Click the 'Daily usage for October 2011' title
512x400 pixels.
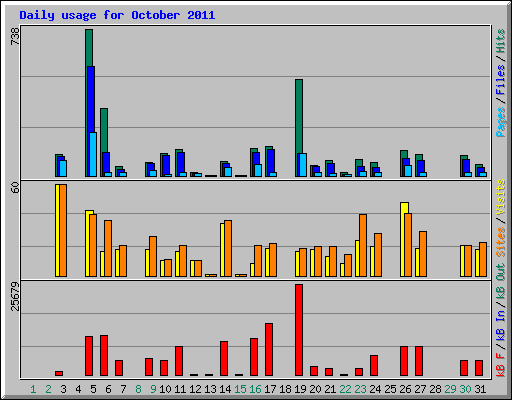[117, 15]
